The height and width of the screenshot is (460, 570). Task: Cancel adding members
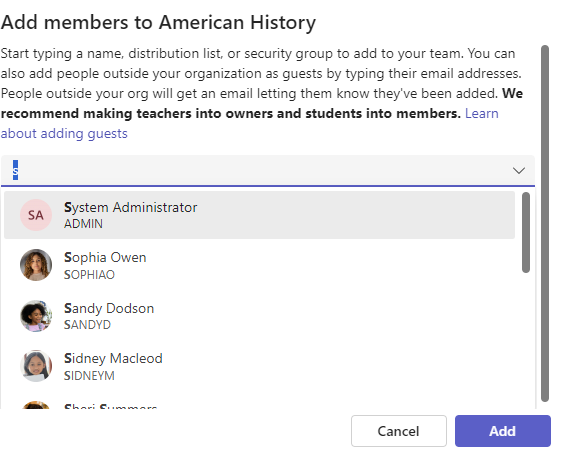[x=399, y=431]
